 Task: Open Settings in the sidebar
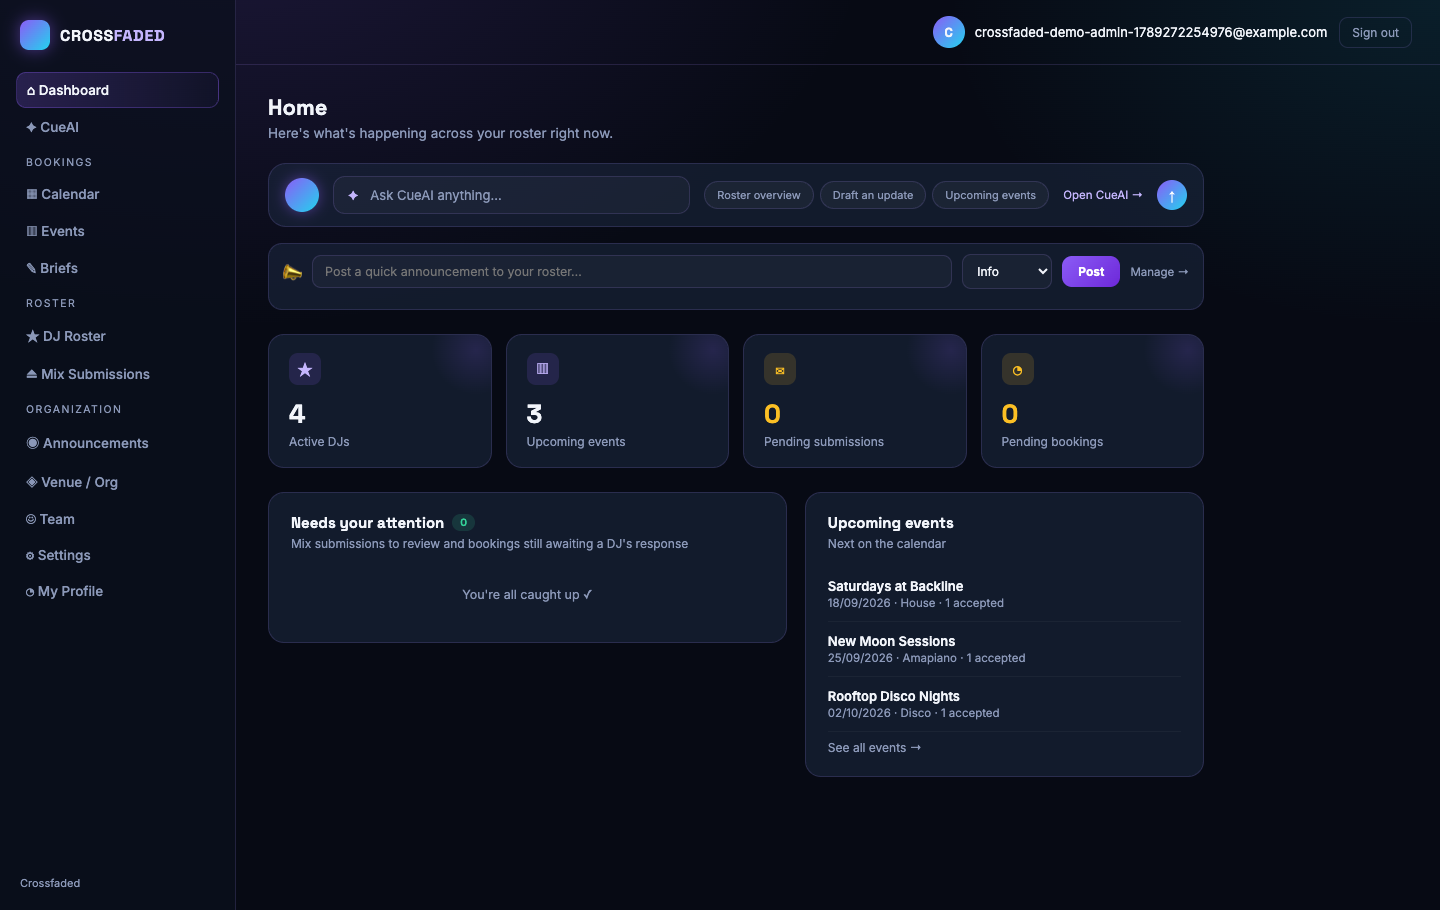(117, 555)
